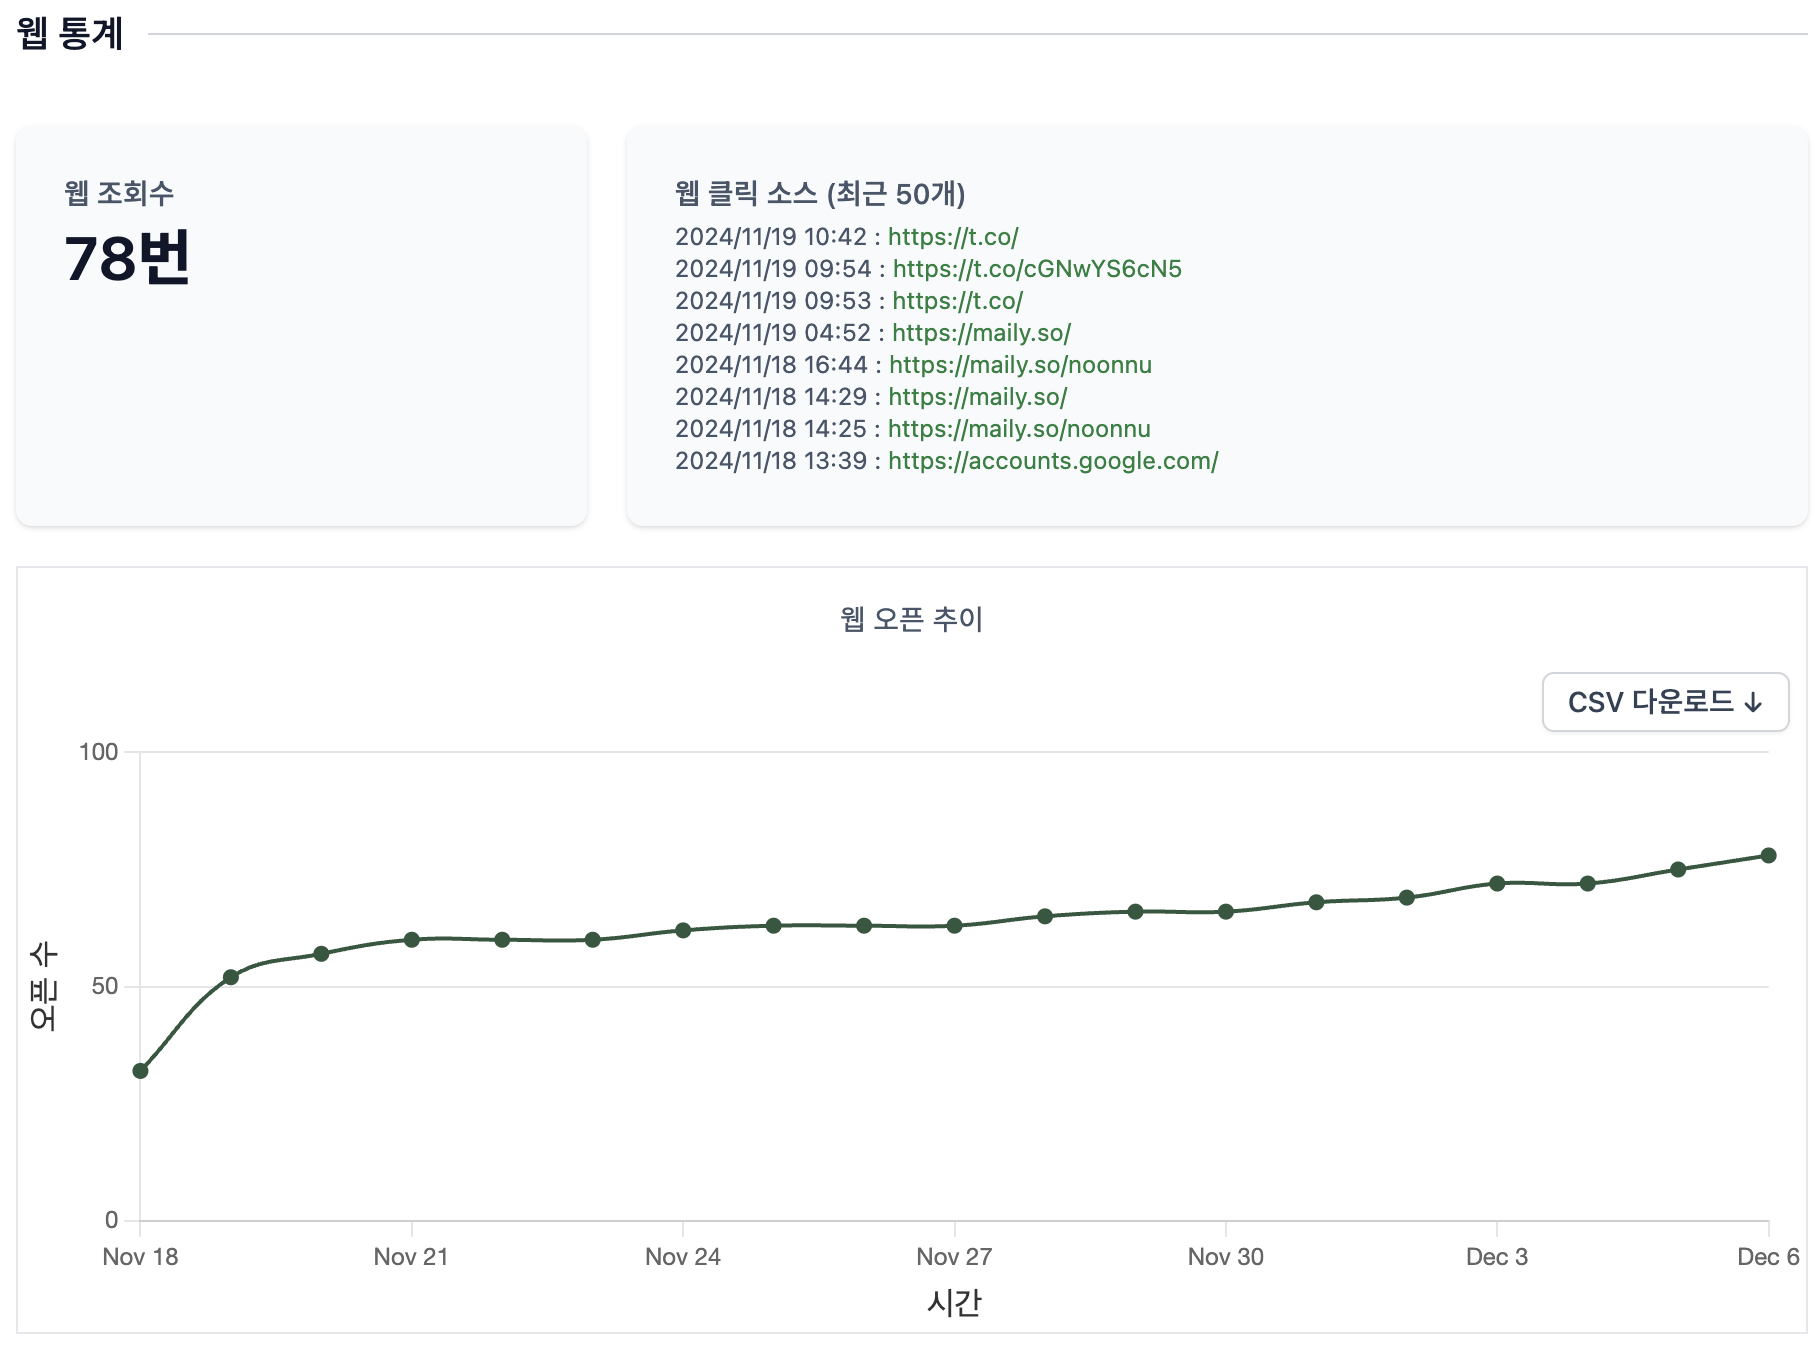Click the 웹 통계 section title
Viewport: 1820px width, 1348px height.
click(70, 33)
